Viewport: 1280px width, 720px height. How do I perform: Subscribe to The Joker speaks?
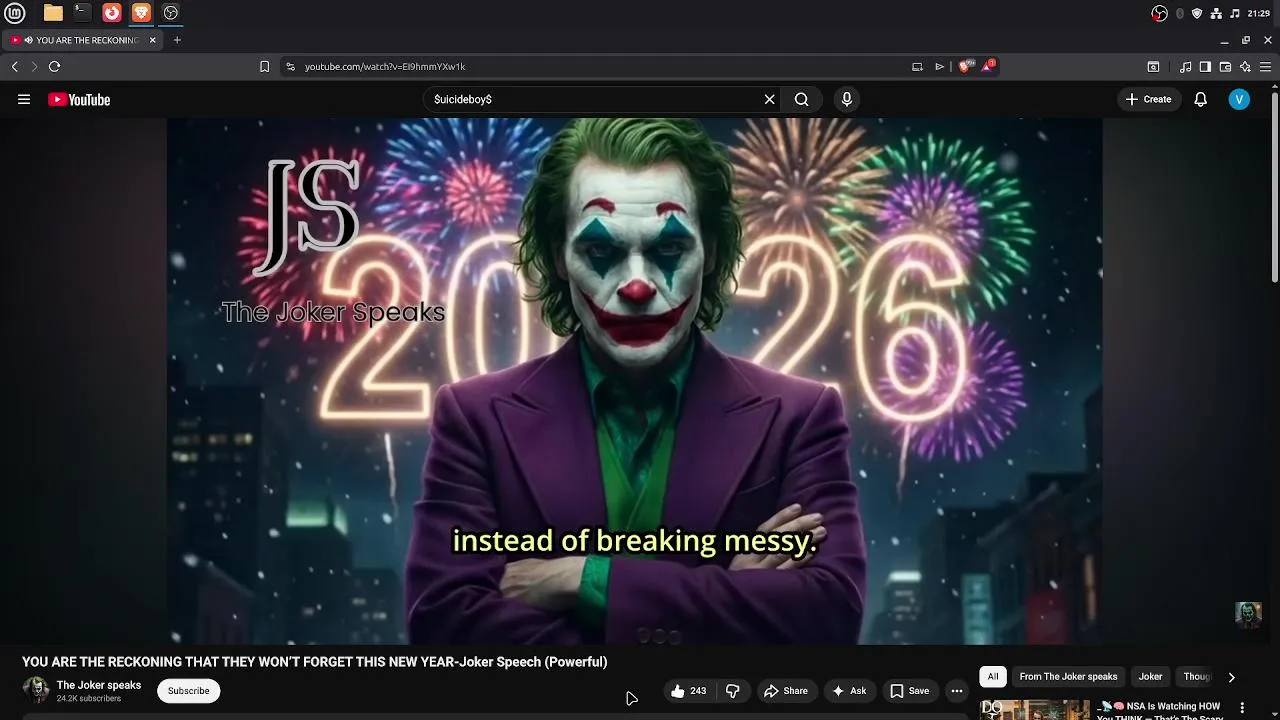tap(189, 691)
